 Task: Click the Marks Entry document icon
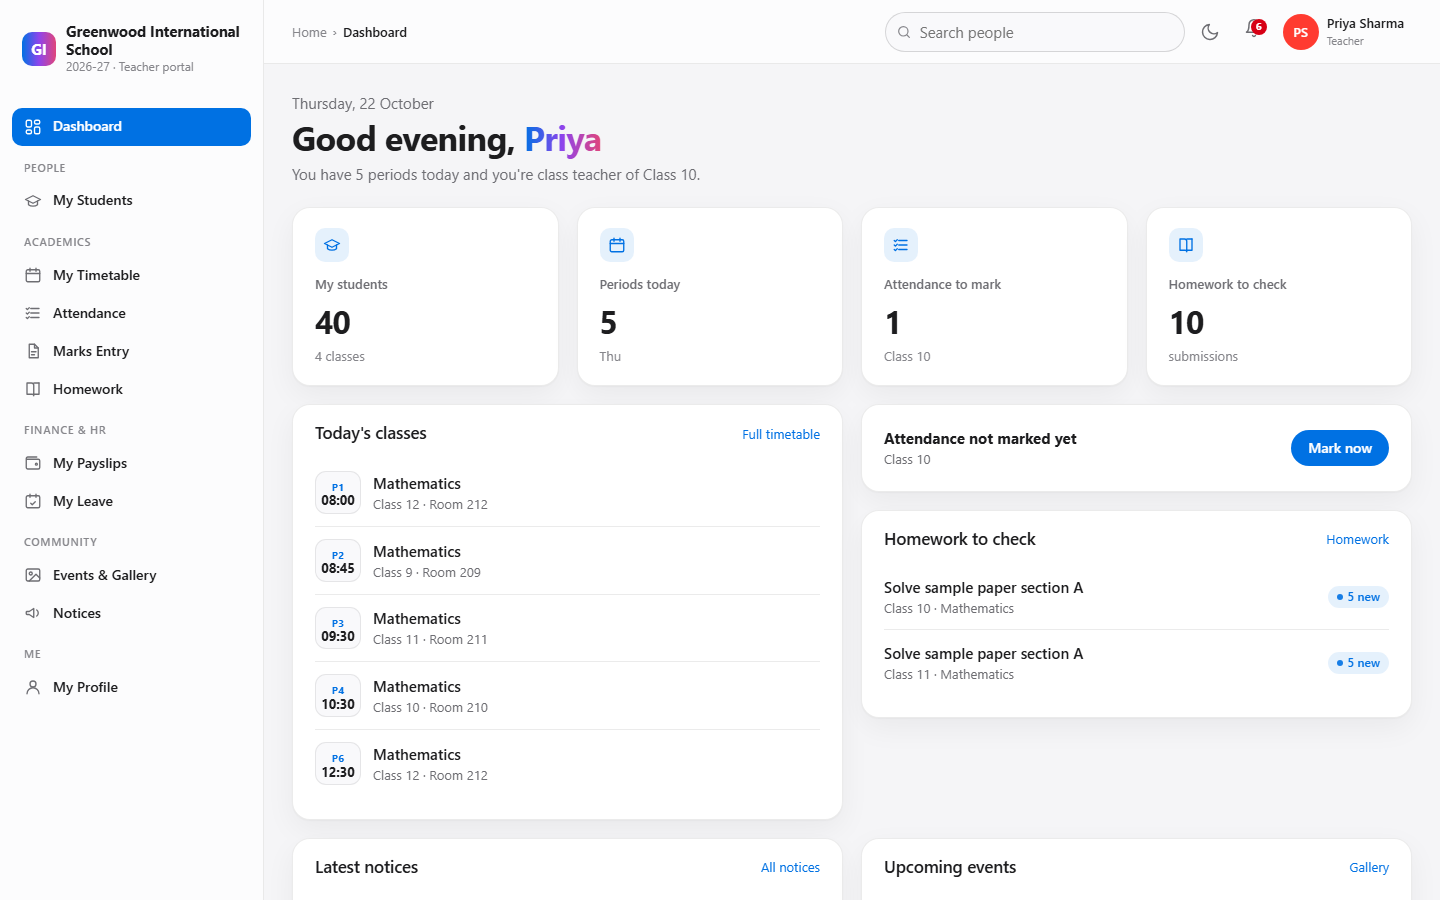pyautogui.click(x=33, y=351)
